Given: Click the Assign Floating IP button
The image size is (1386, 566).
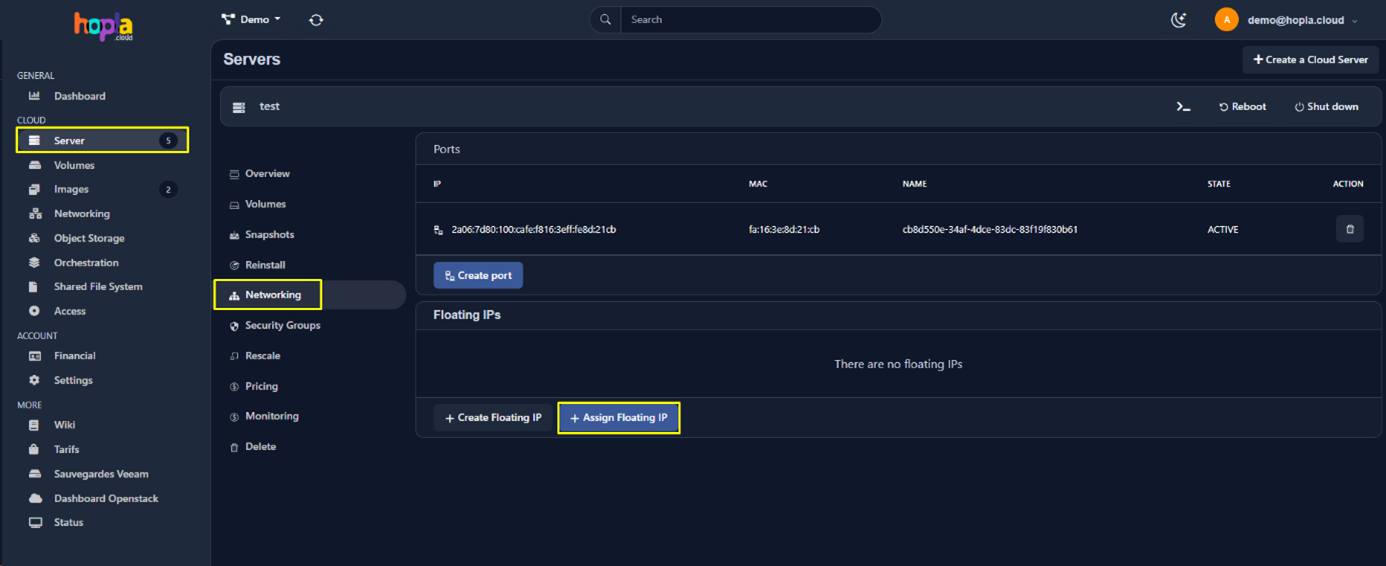Looking at the screenshot, I should (619, 418).
